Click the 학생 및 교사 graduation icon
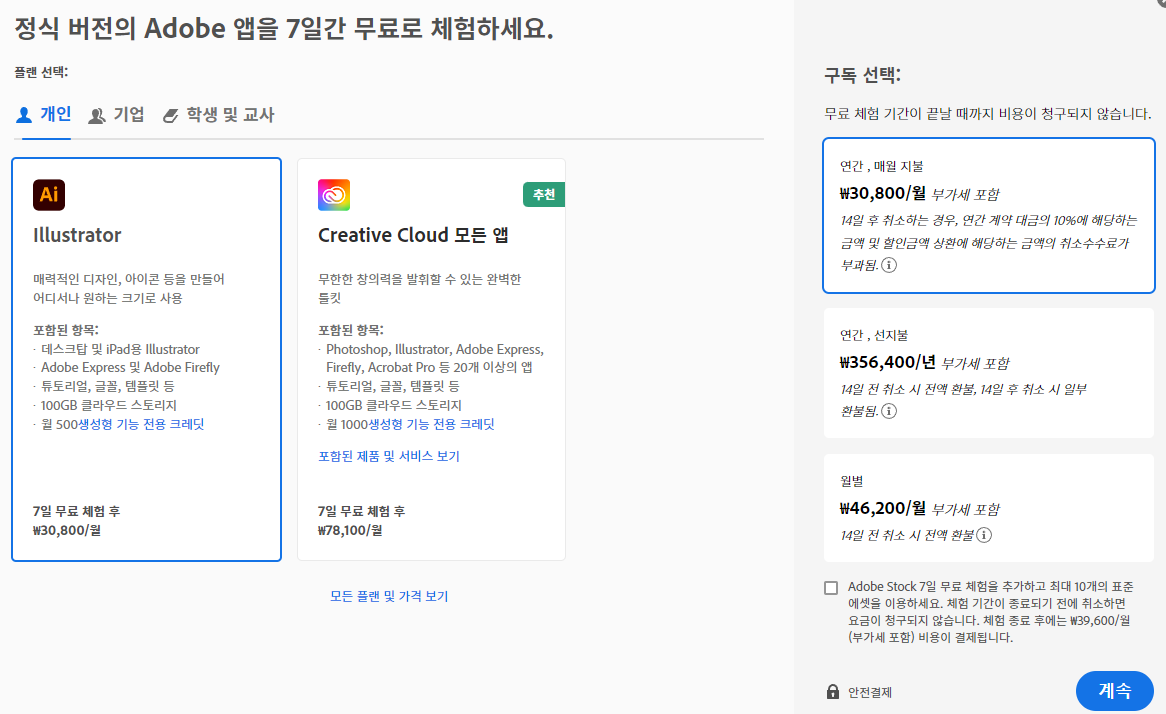The image size is (1166, 714). (174, 115)
